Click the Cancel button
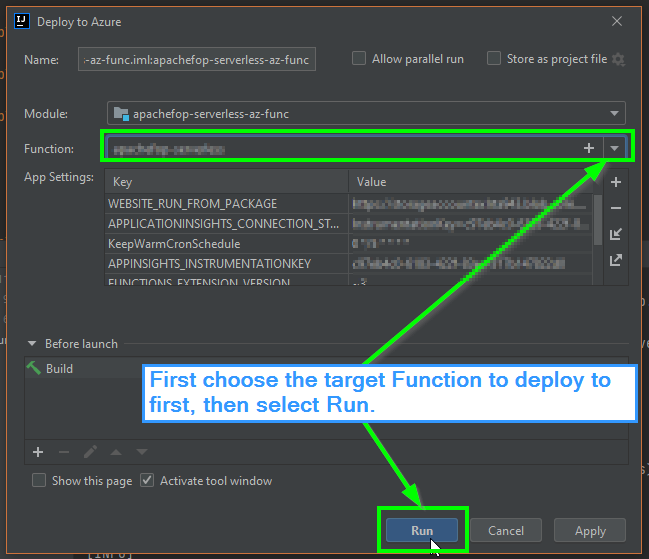 click(506, 530)
